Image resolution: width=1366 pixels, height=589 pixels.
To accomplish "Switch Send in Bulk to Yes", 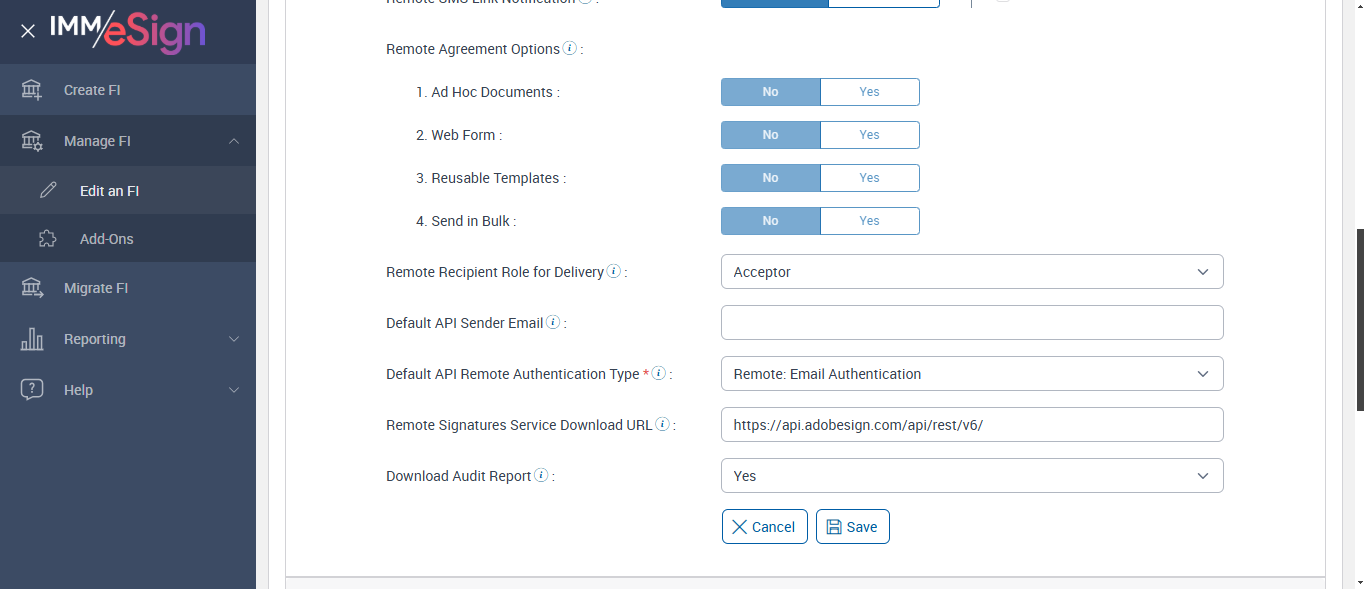I will (869, 221).
